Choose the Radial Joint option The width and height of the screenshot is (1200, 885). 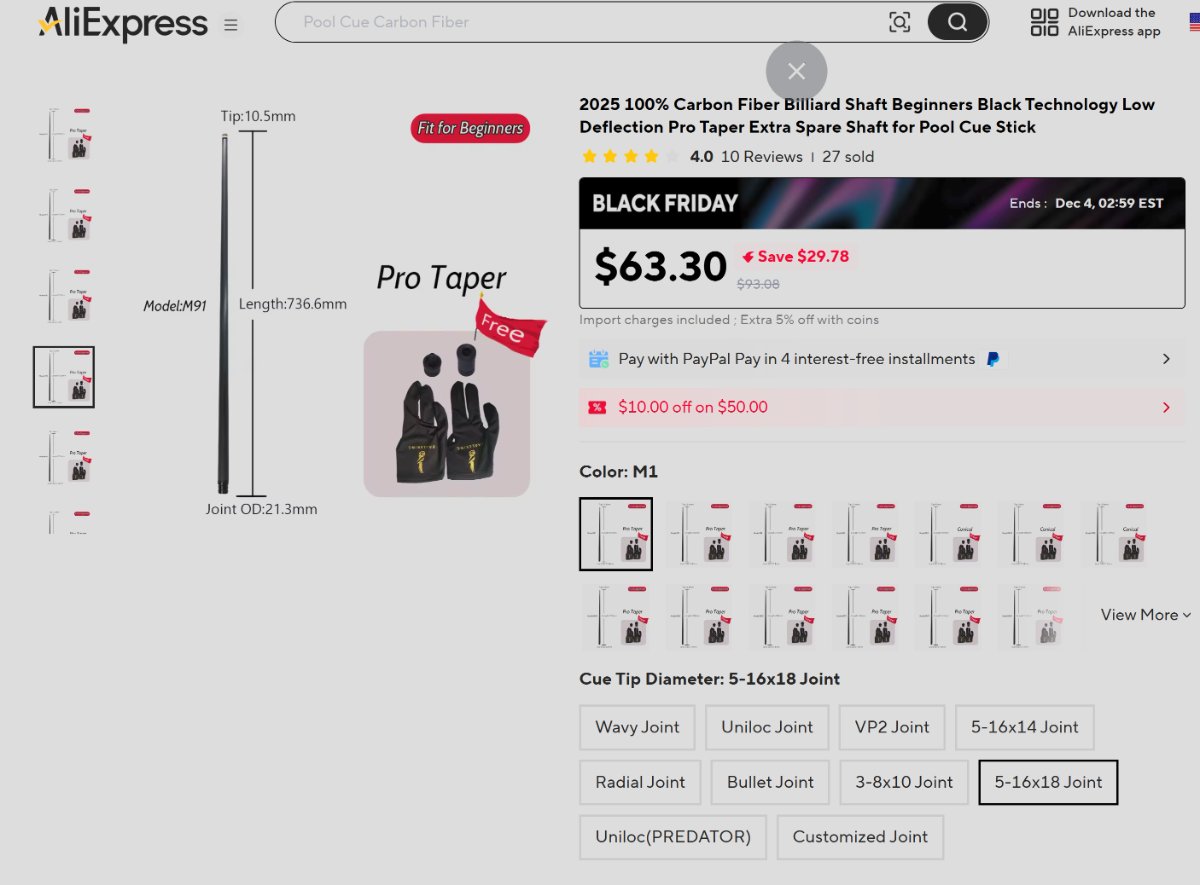coord(640,782)
